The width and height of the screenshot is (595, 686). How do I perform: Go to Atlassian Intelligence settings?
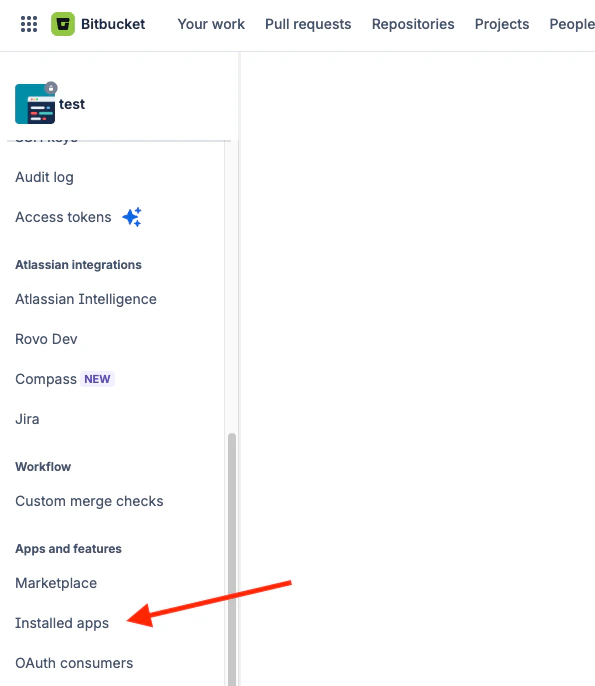(x=86, y=299)
